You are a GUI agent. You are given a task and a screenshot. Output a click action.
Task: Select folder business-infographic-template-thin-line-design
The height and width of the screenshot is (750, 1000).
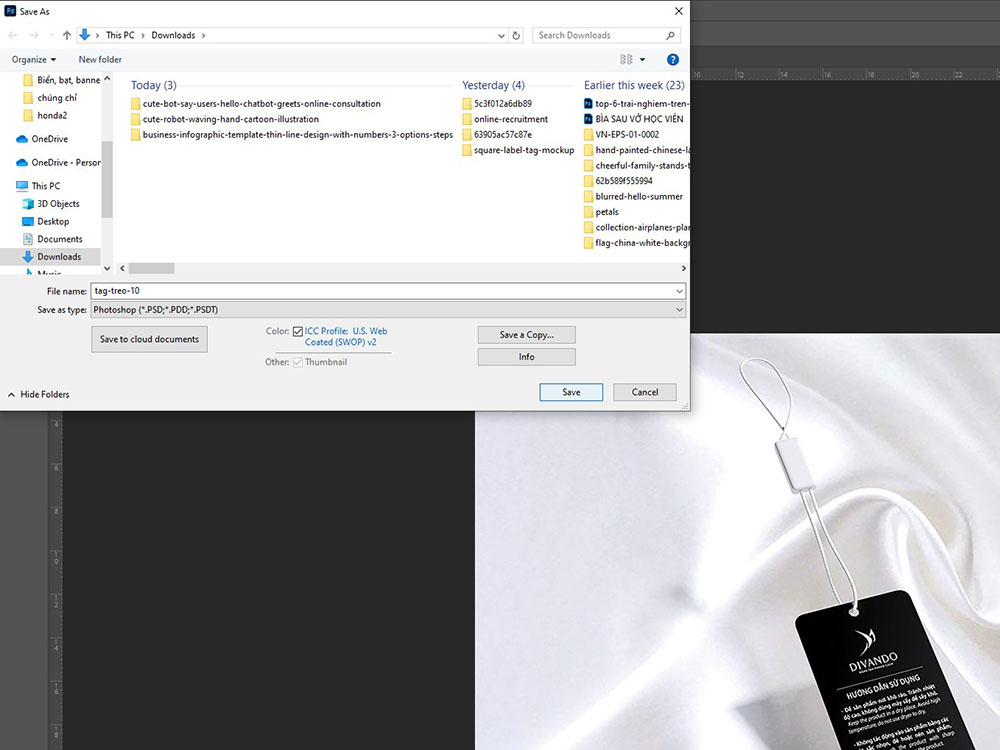pyautogui.click(x=291, y=135)
